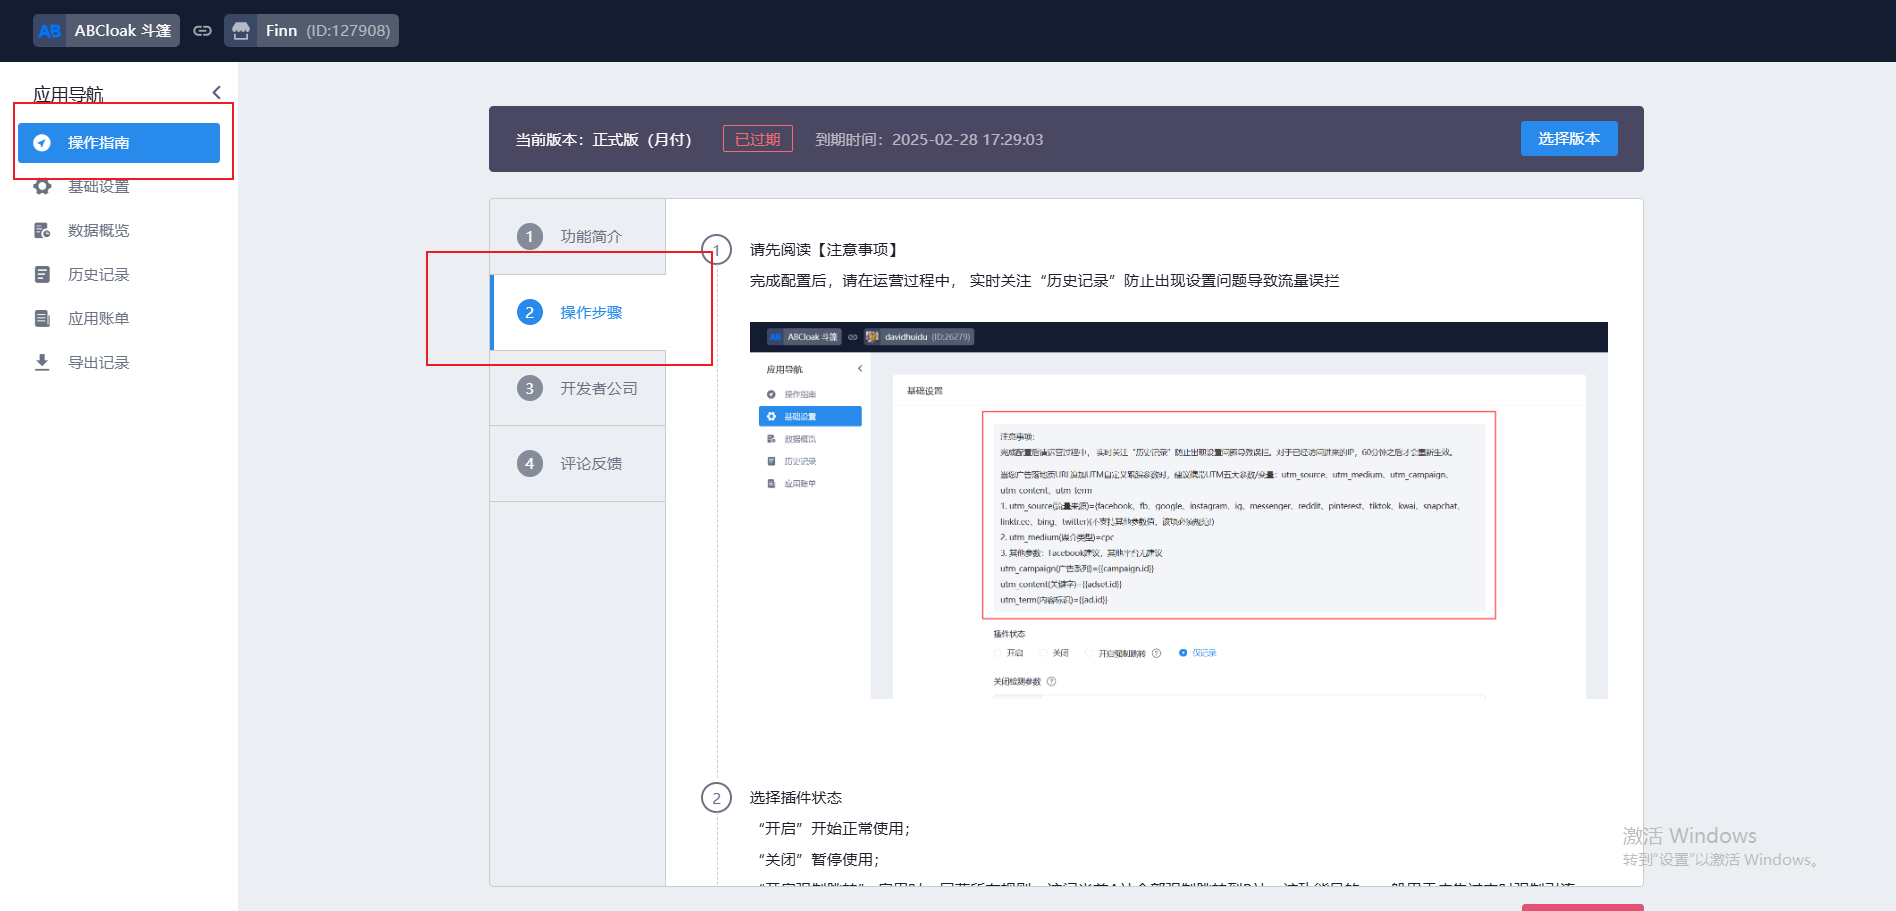Click the "开启" 开始正常使用 line
This screenshot has height=911, width=1896.
pyautogui.click(x=834, y=829)
